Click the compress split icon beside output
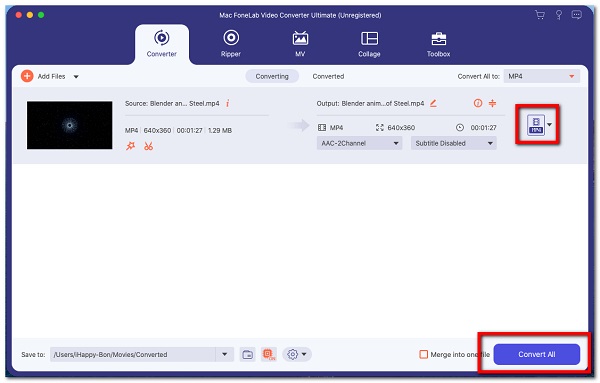 coord(492,103)
